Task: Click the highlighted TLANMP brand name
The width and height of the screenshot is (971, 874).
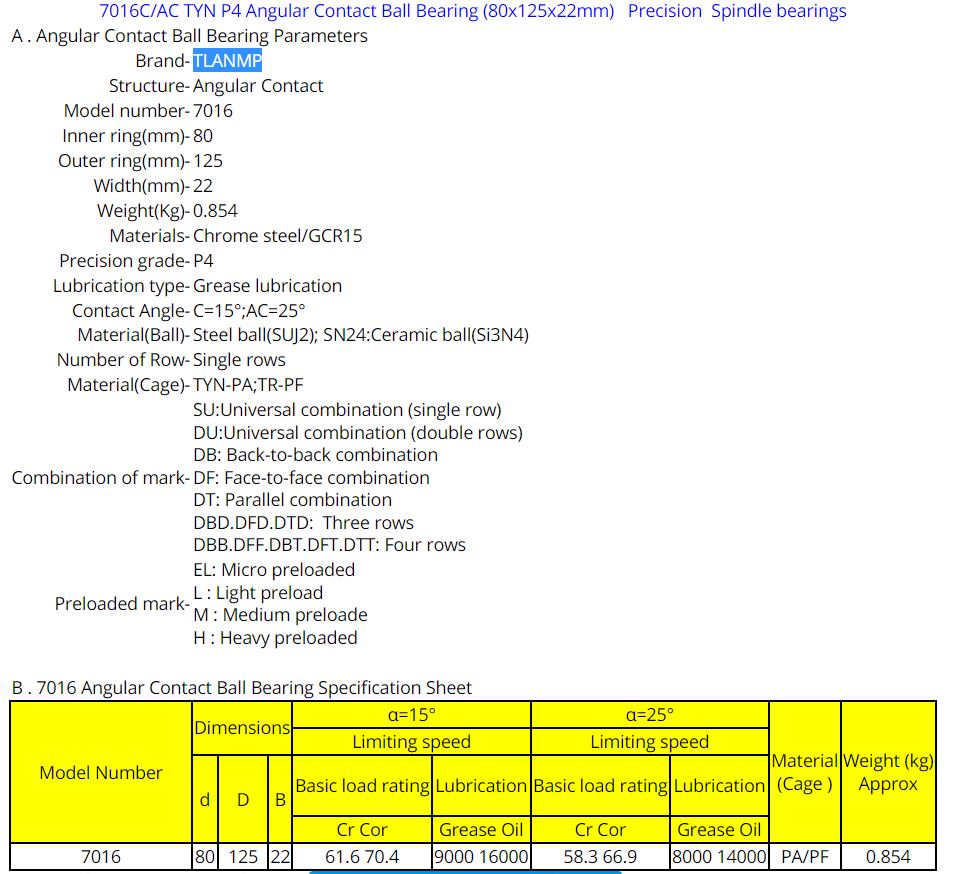Action: [x=227, y=61]
